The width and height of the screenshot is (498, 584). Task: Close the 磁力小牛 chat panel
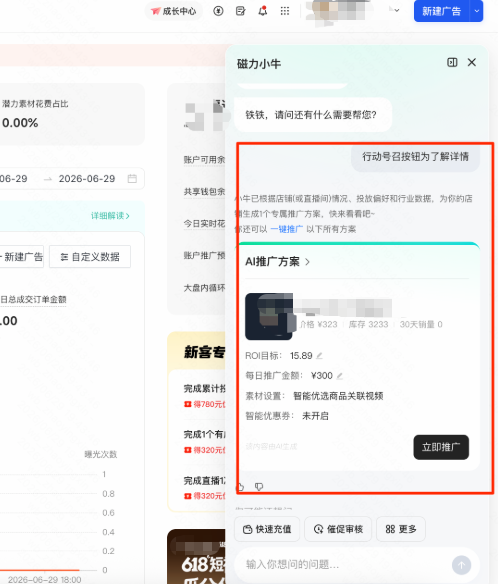[472, 62]
